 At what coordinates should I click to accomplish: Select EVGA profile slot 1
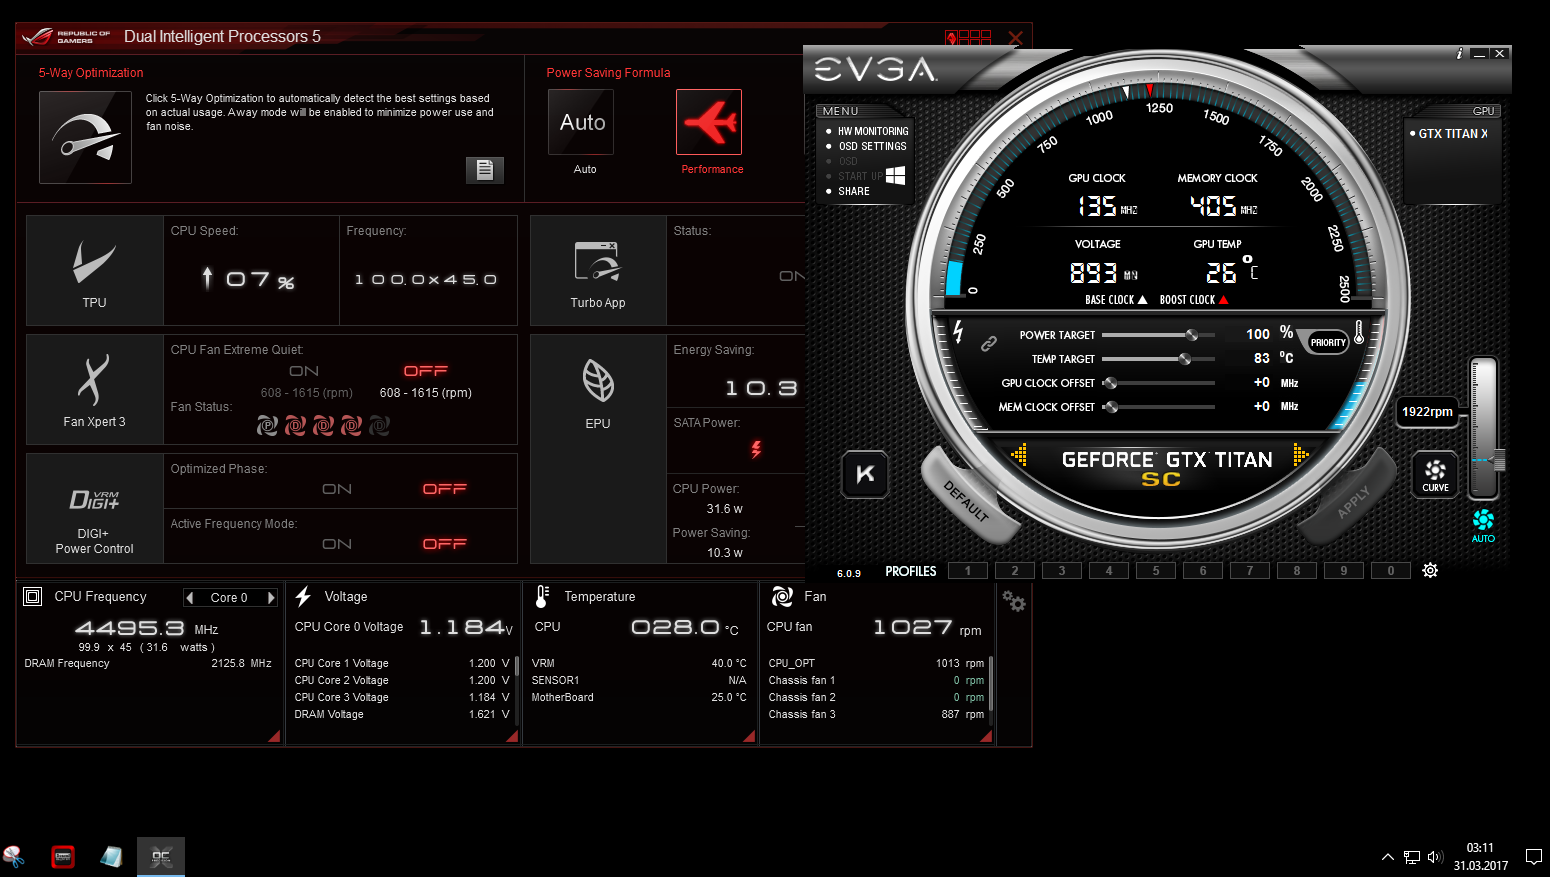[x=968, y=571]
